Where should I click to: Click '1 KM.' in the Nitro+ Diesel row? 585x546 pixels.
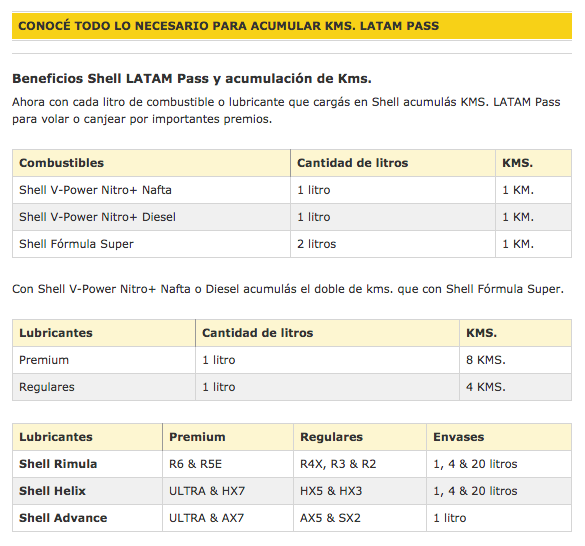pyautogui.click(x=534, y=217)
